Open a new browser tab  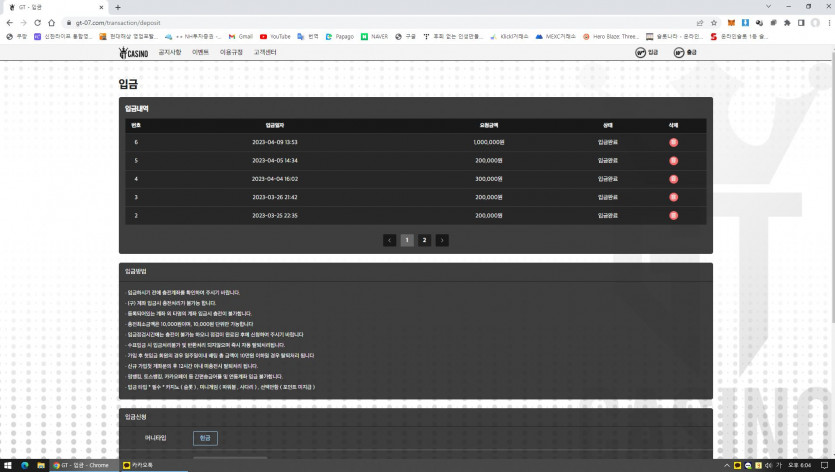118,7
